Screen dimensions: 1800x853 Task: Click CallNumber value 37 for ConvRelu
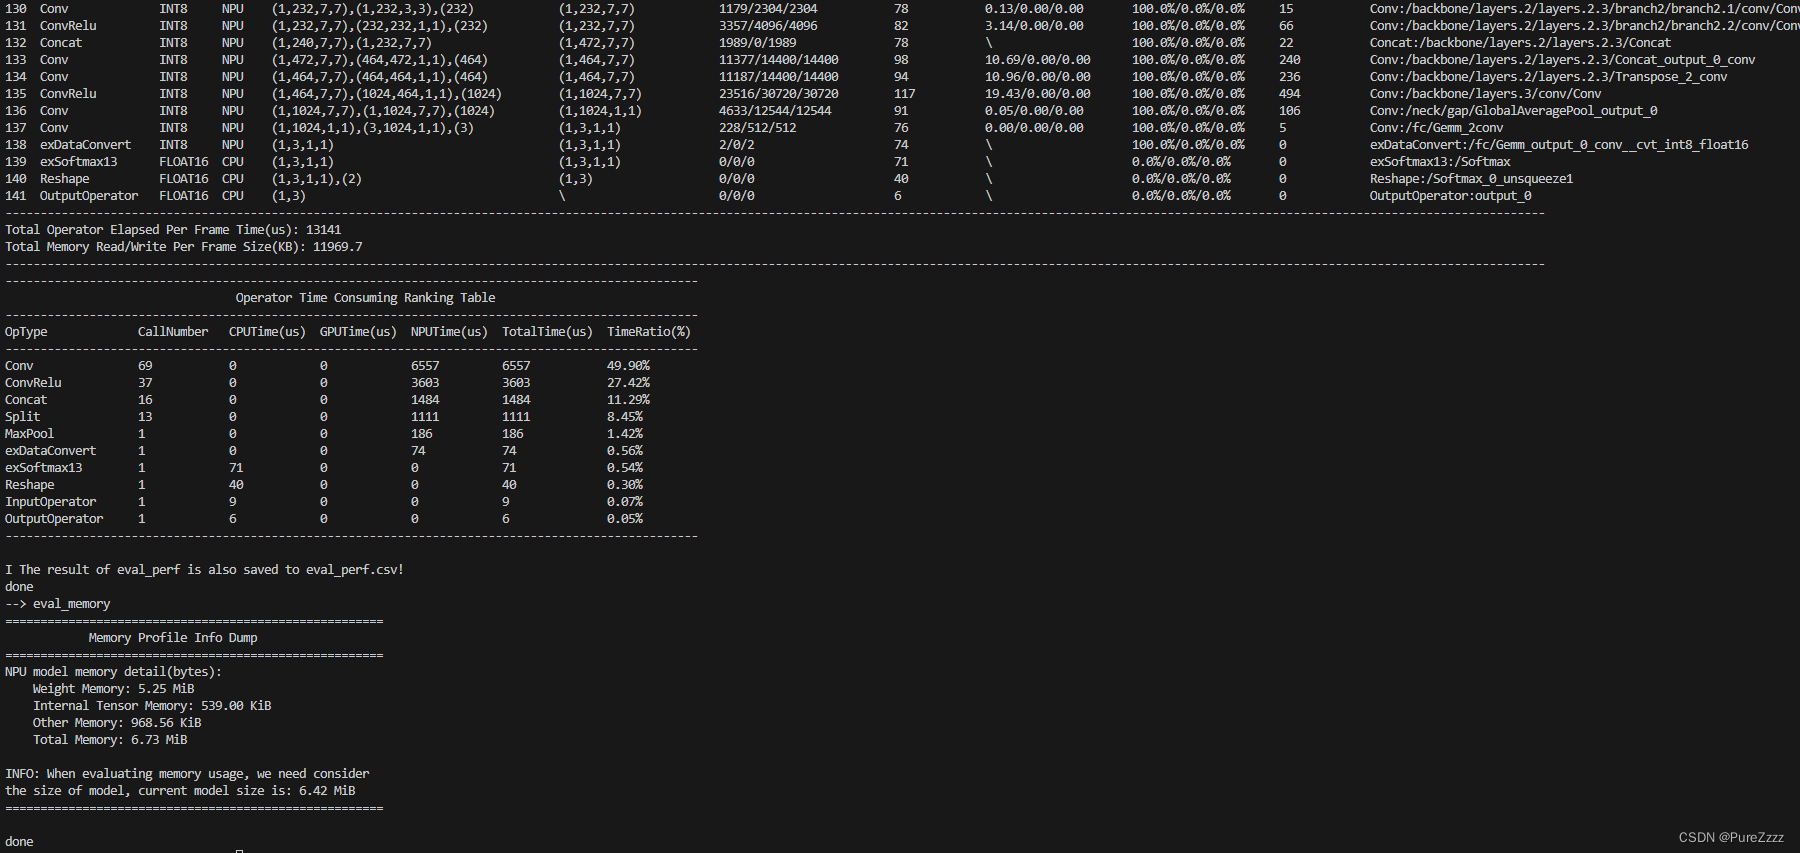coord(145,382)
